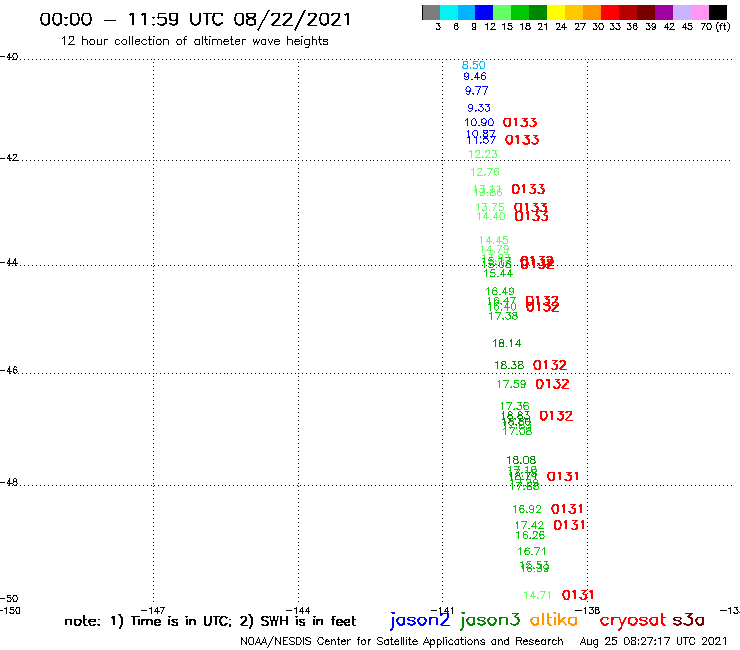Select the lavender swatch in the color scale
This screenshot has height=650, width=740.
tap(682, 12)
